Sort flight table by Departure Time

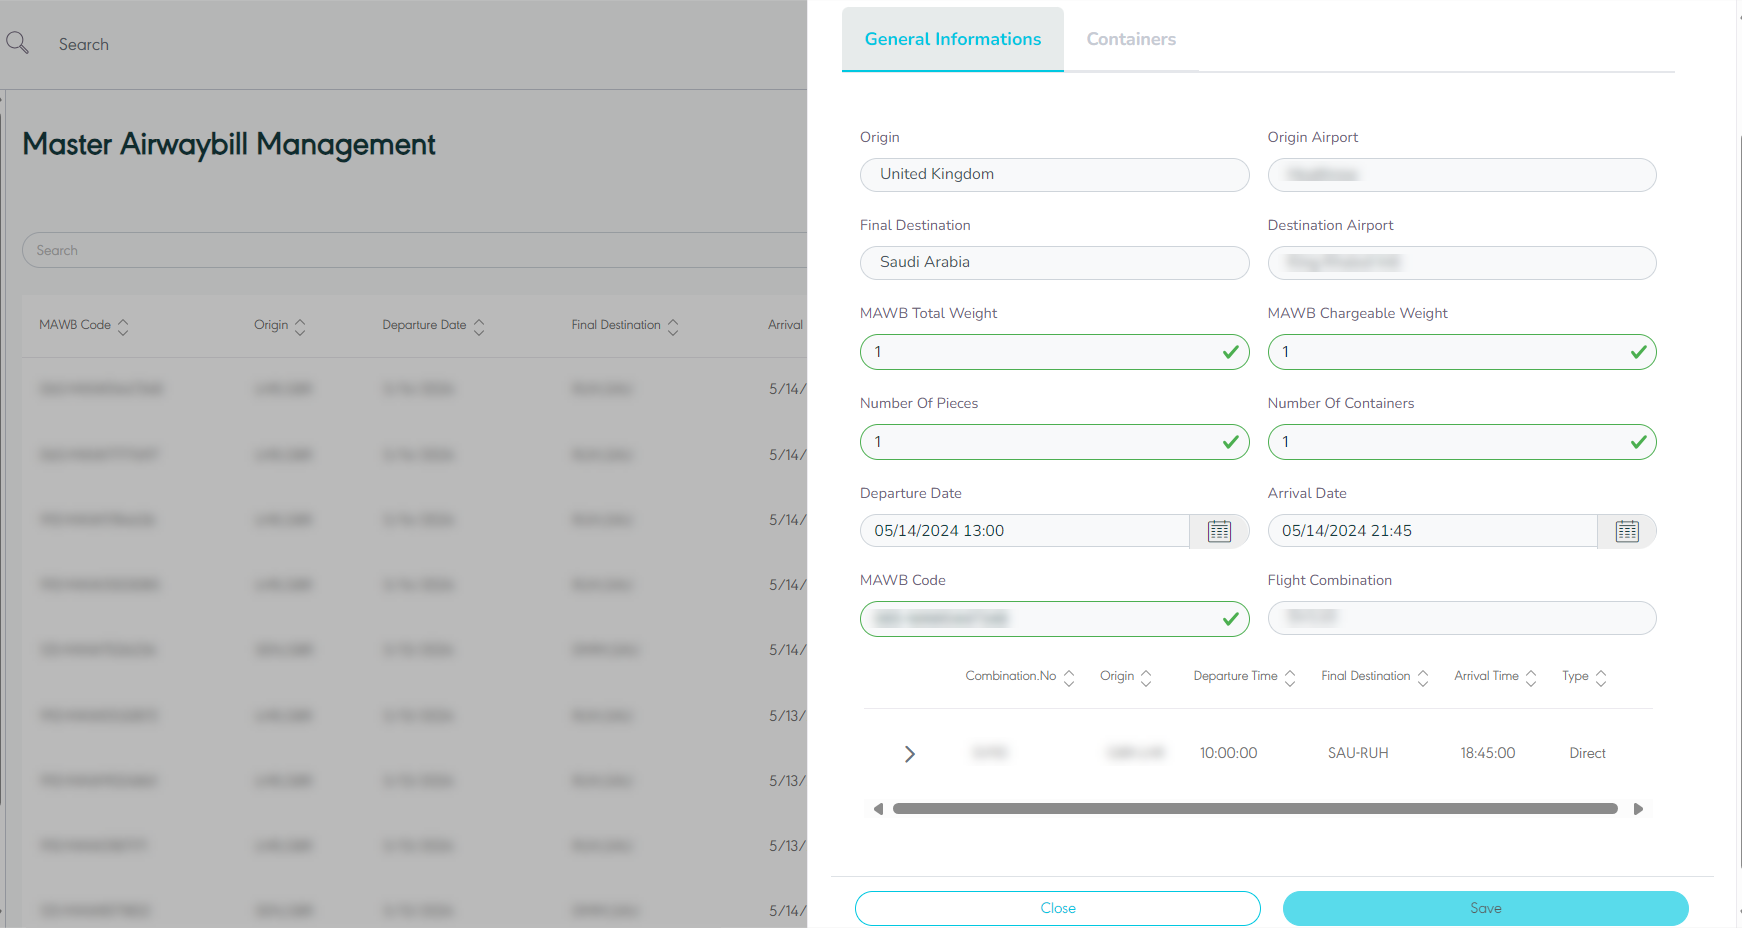[x=1290, y=678]
